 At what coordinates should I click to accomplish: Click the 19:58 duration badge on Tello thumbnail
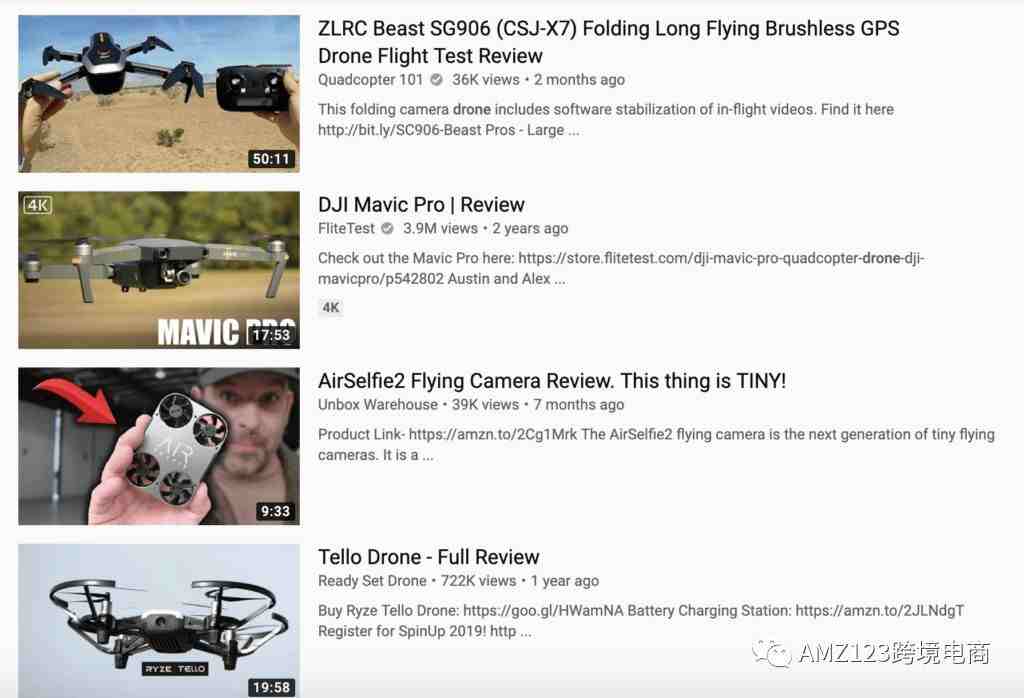coord(271,687)
